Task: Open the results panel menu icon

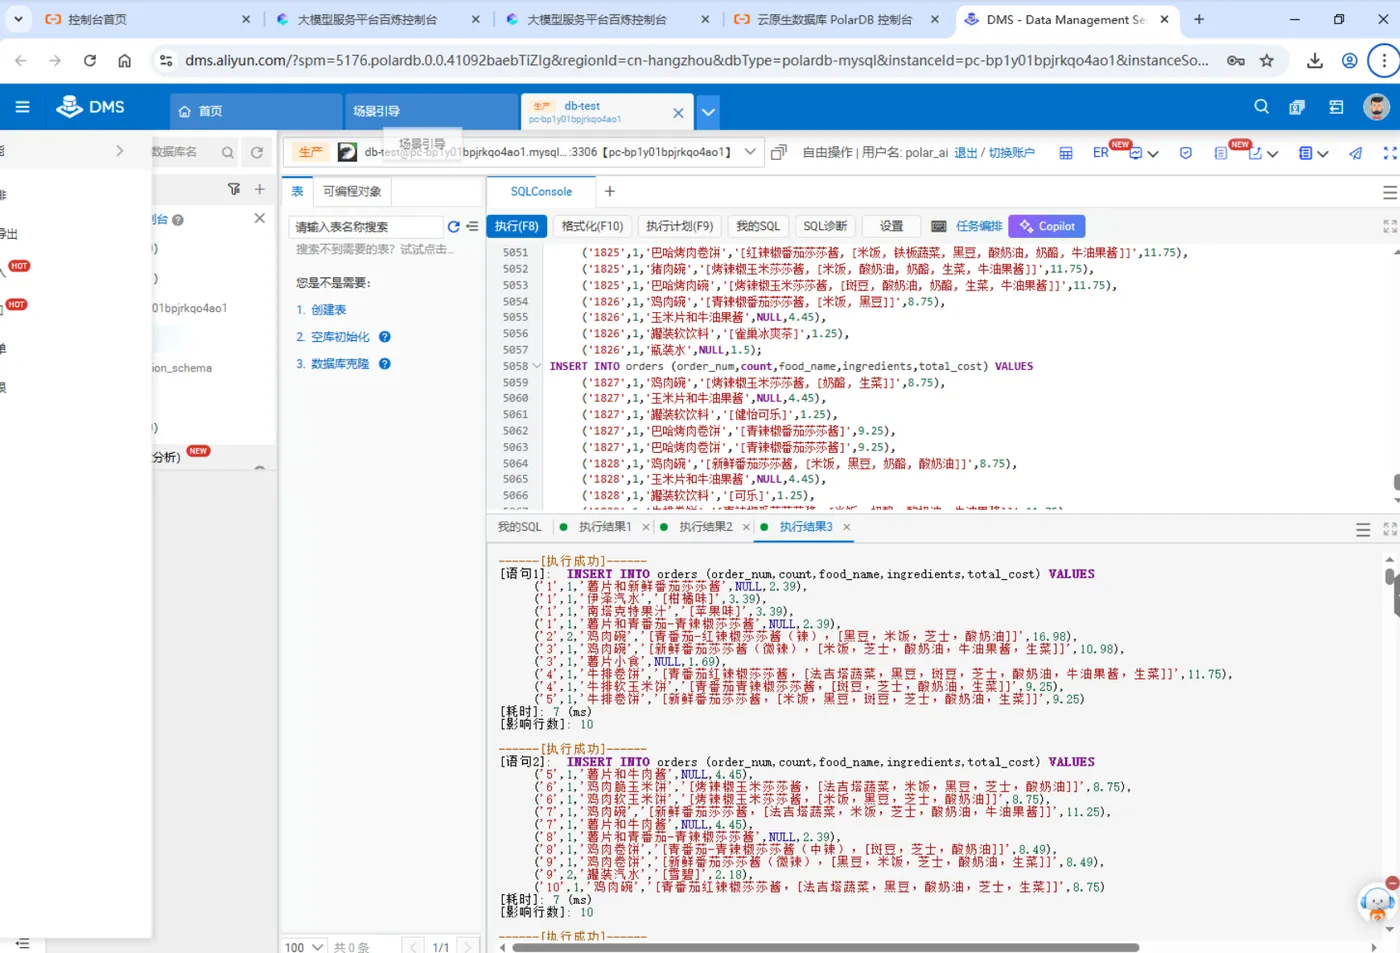Action: point(1363,530)
